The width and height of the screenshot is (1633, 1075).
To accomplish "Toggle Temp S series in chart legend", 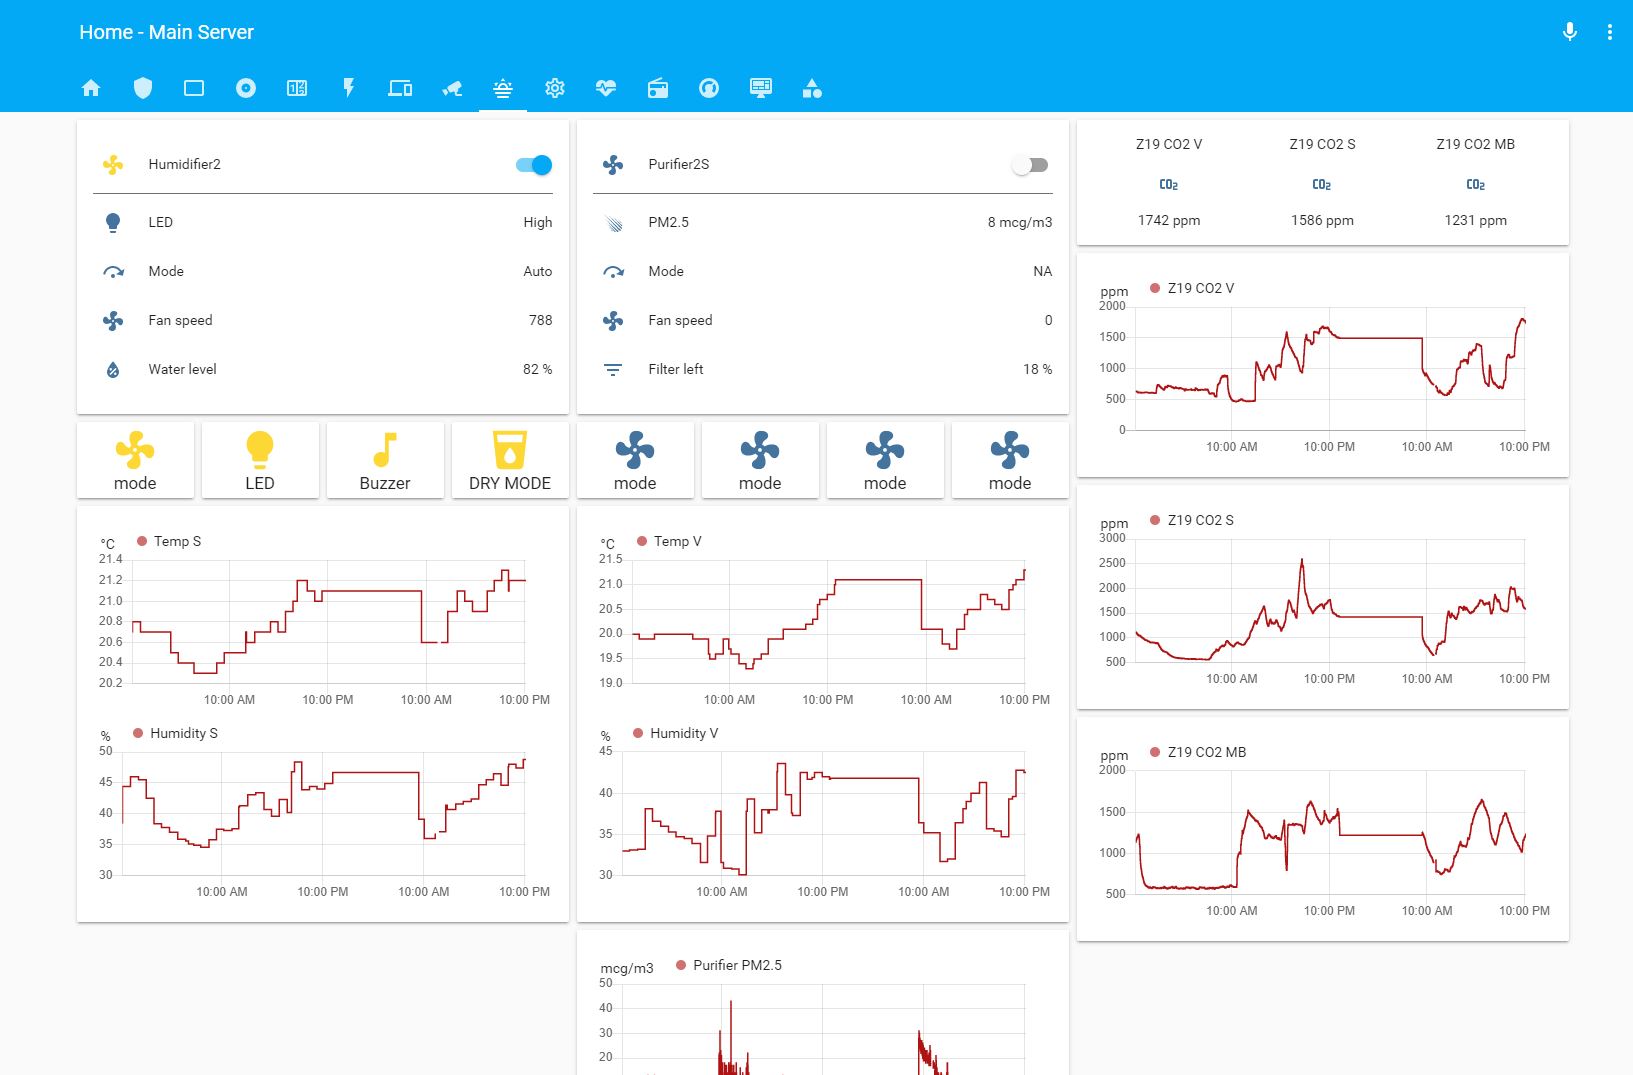I will (169, 541).
